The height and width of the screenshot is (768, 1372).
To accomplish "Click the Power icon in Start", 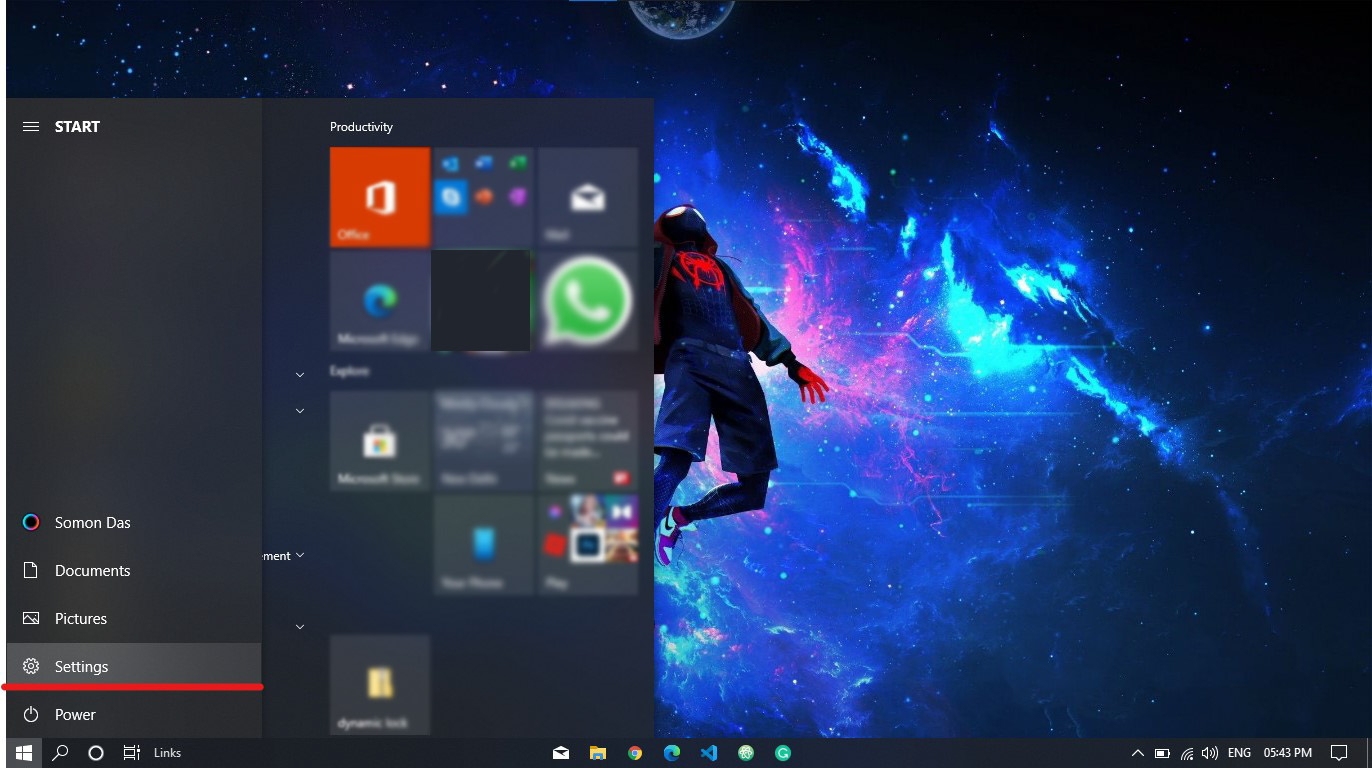I will point(31,715).
